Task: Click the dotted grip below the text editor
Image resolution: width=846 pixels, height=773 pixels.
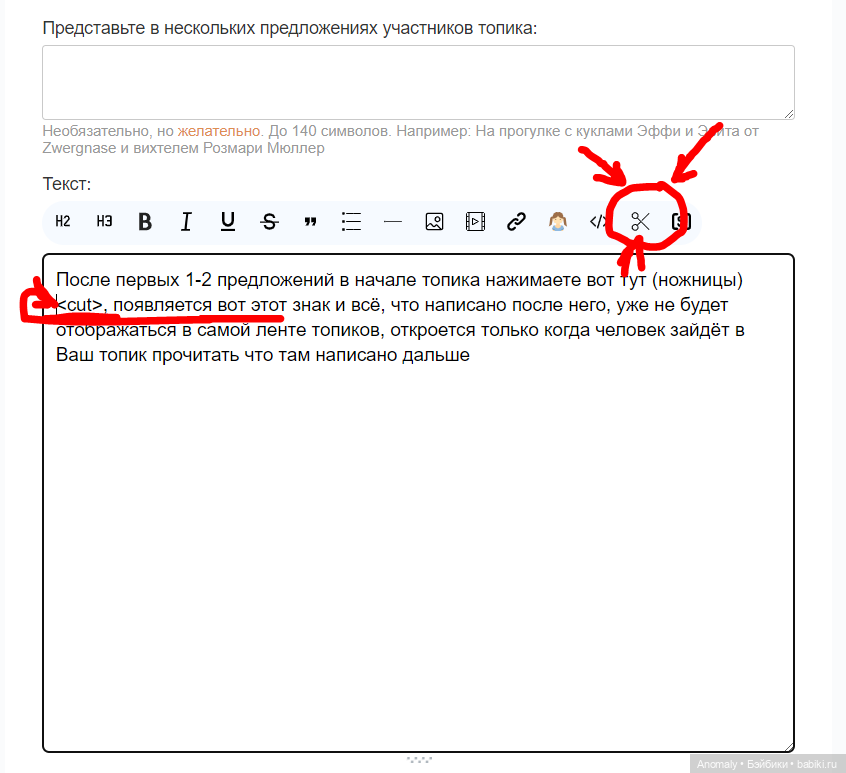Action: pos(418,760)
